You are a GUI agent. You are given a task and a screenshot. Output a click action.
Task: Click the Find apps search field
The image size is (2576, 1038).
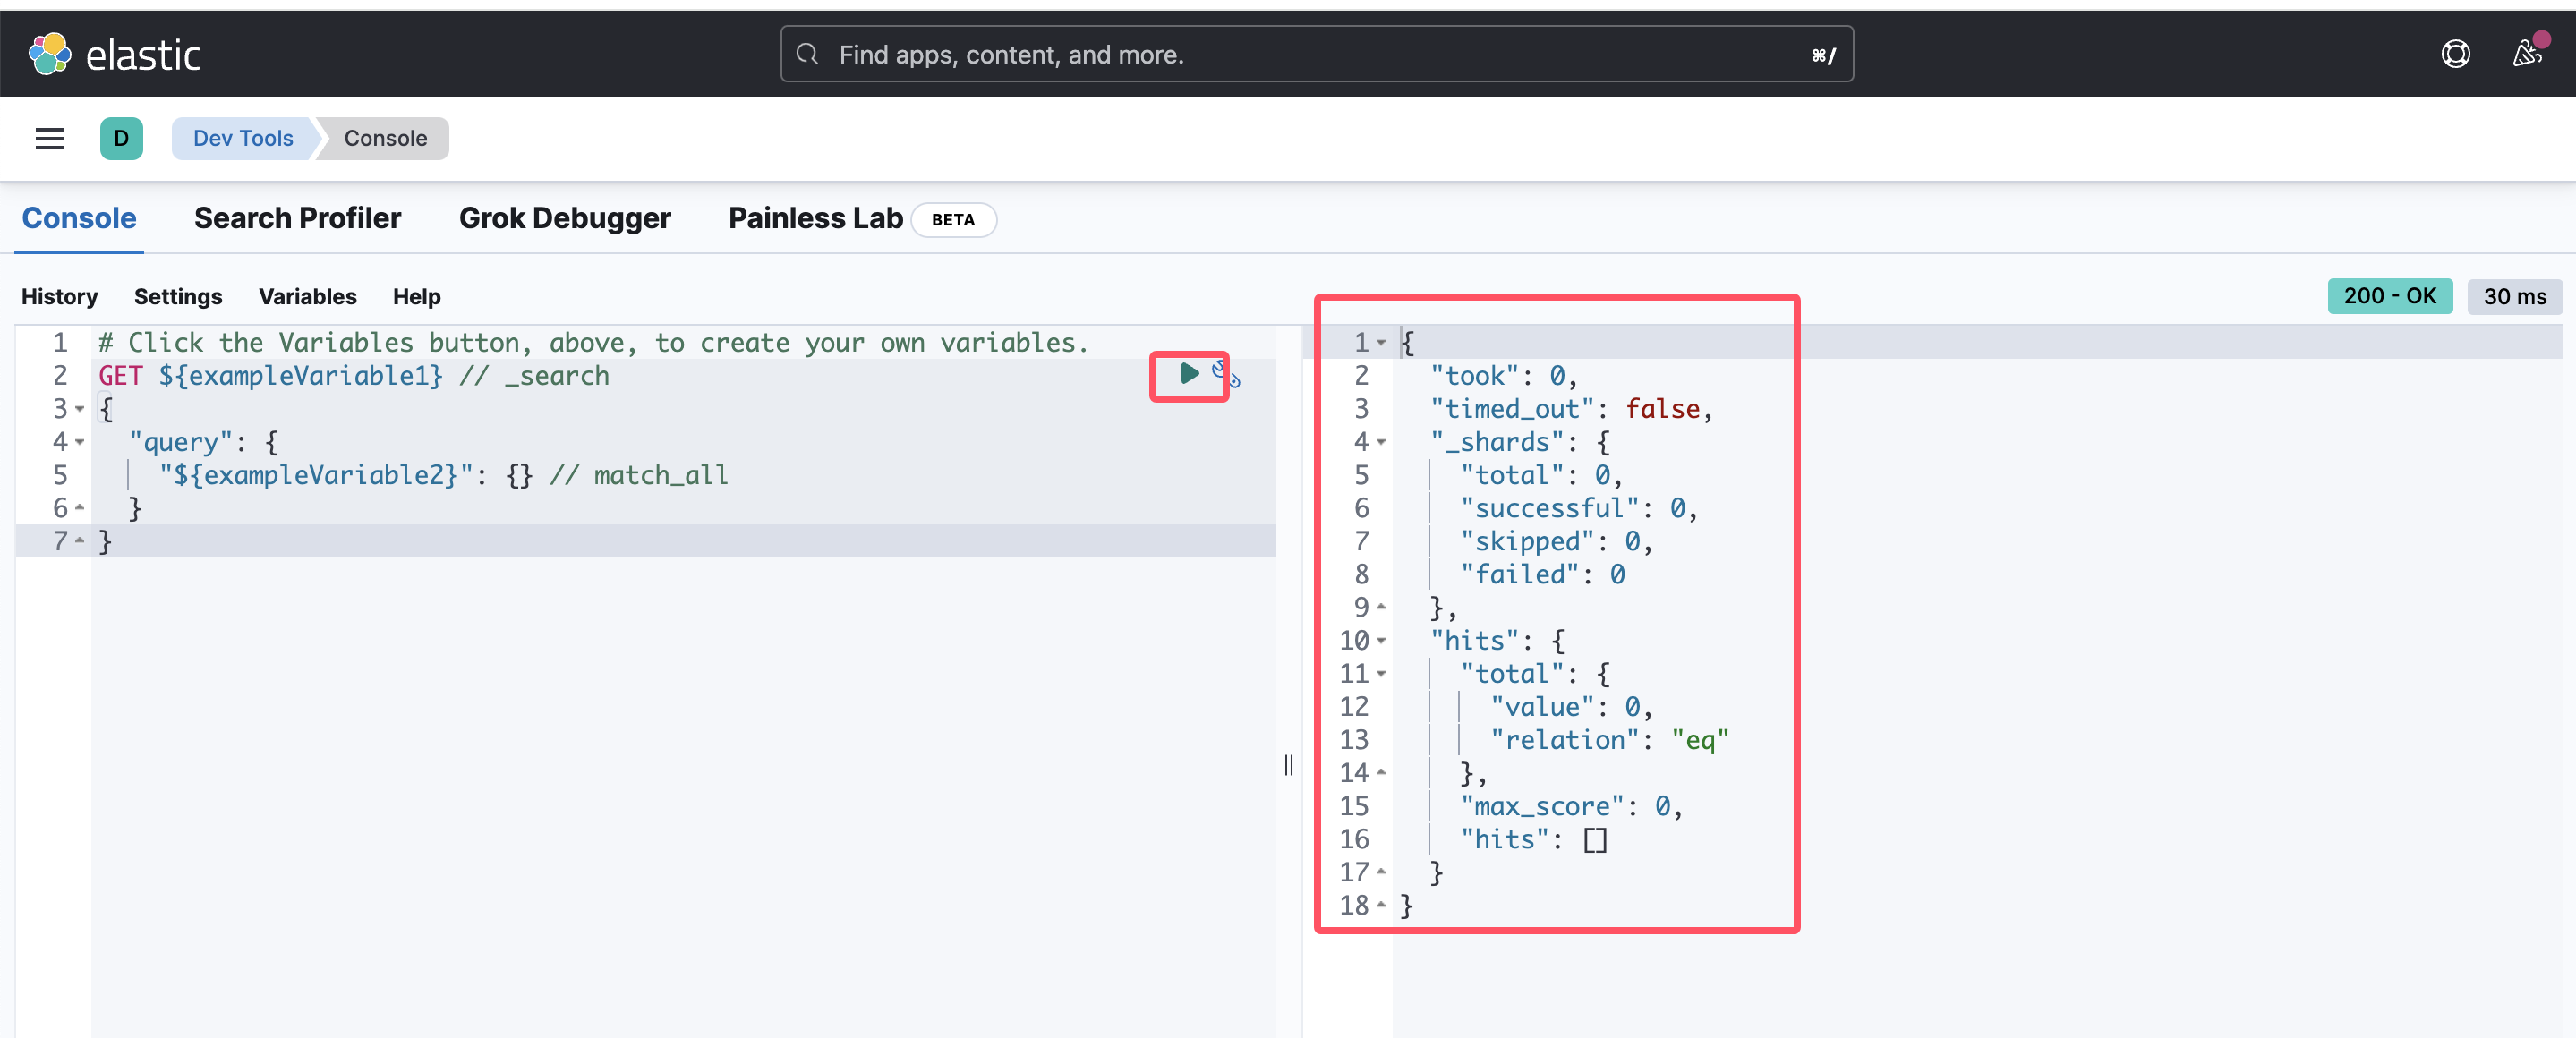tap(1300, 54)
